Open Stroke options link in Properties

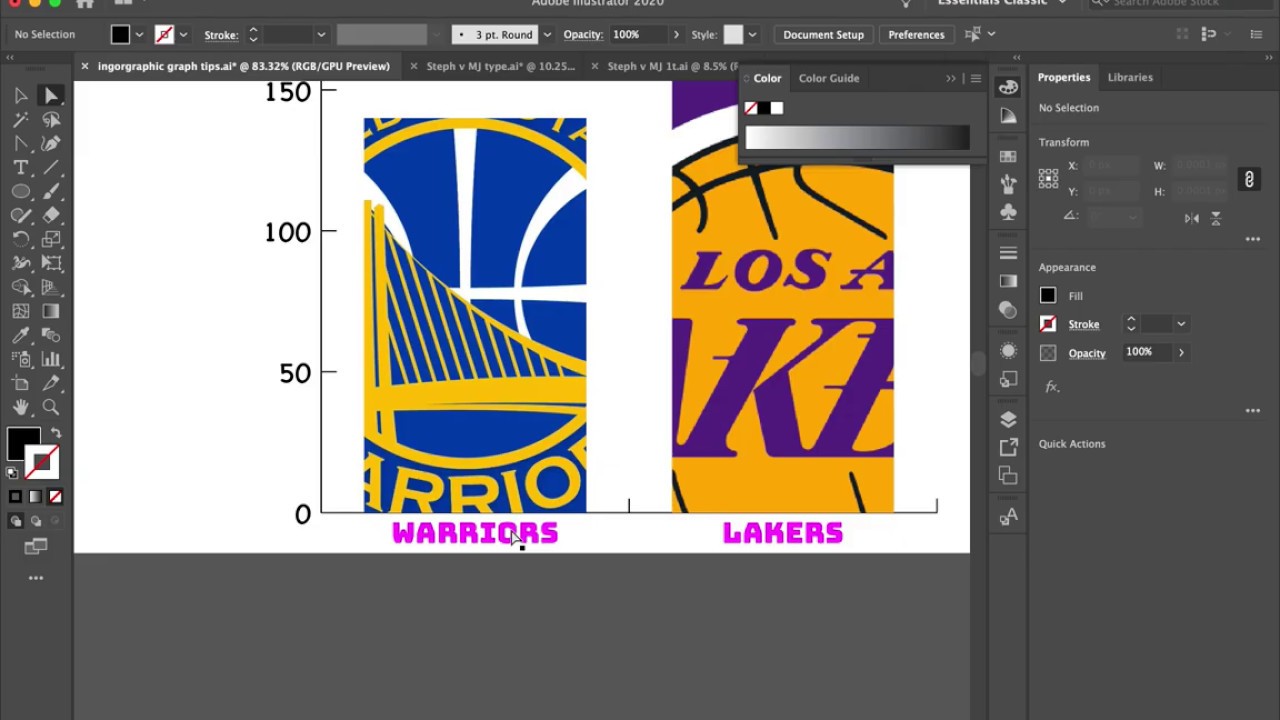click(1083, 324)
